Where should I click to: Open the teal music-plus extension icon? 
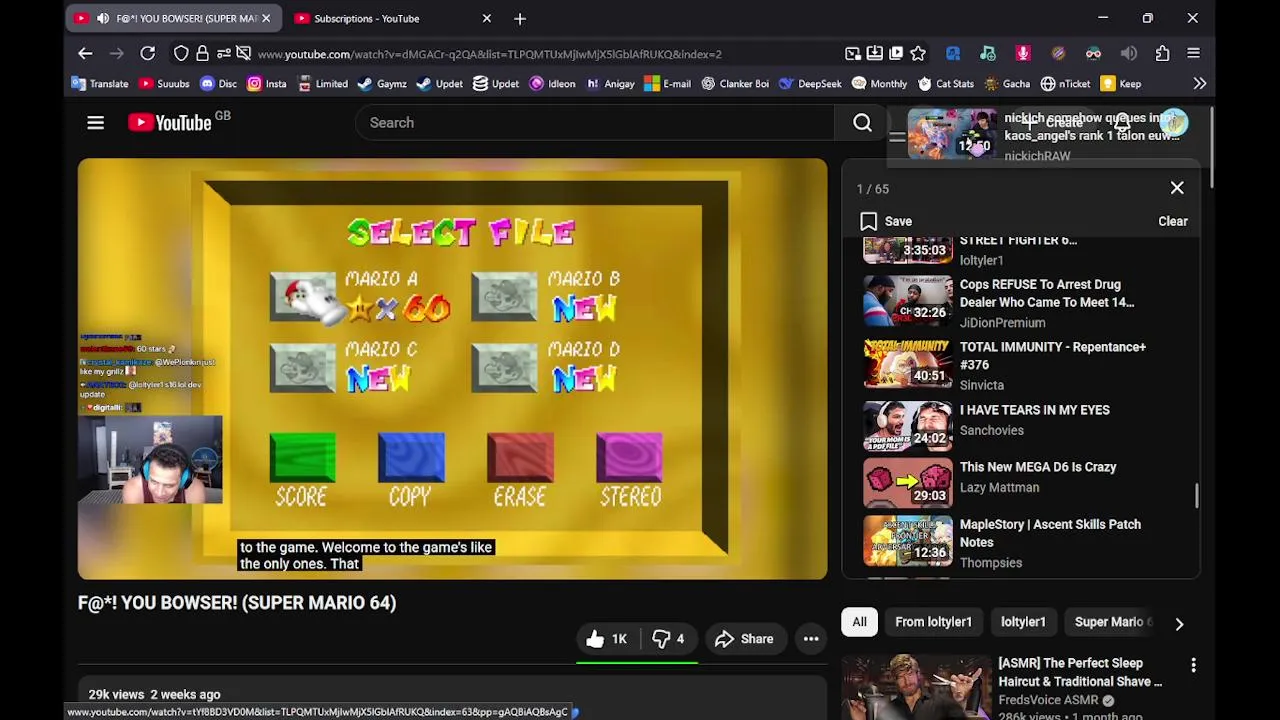point(988,54)
